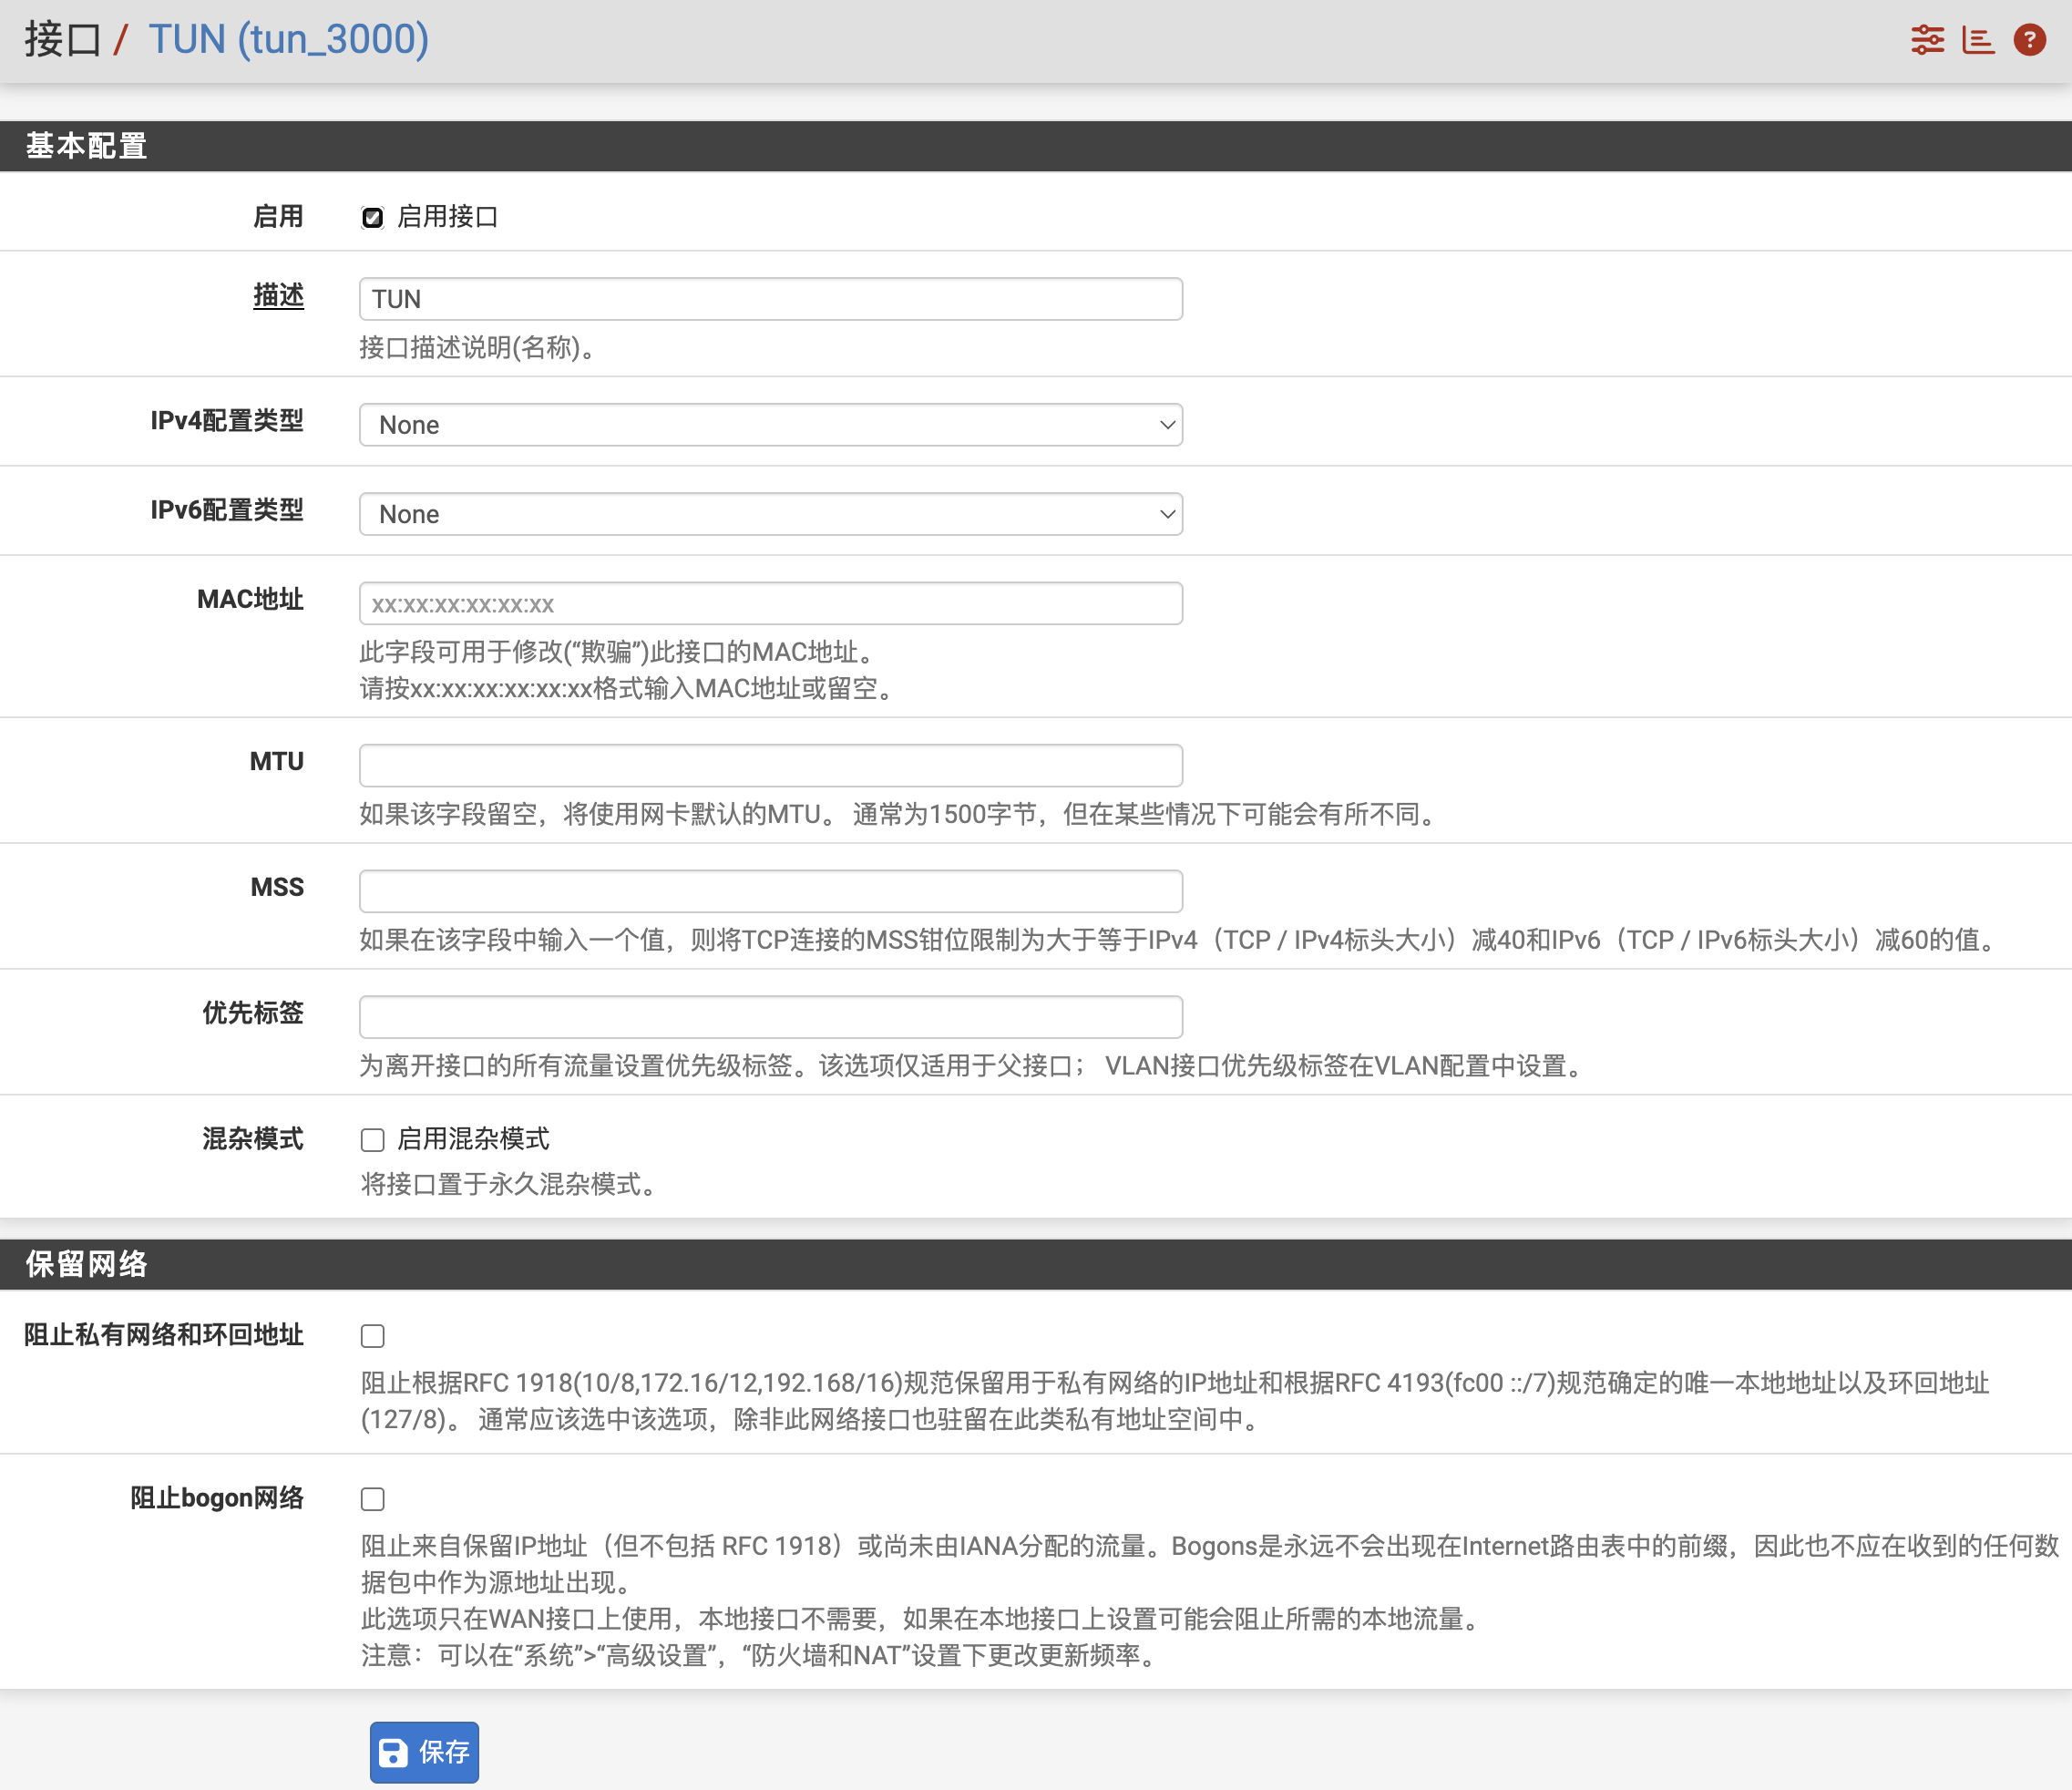
Task: Click the 接口 breadcrumb item
Action: (62, 40)
